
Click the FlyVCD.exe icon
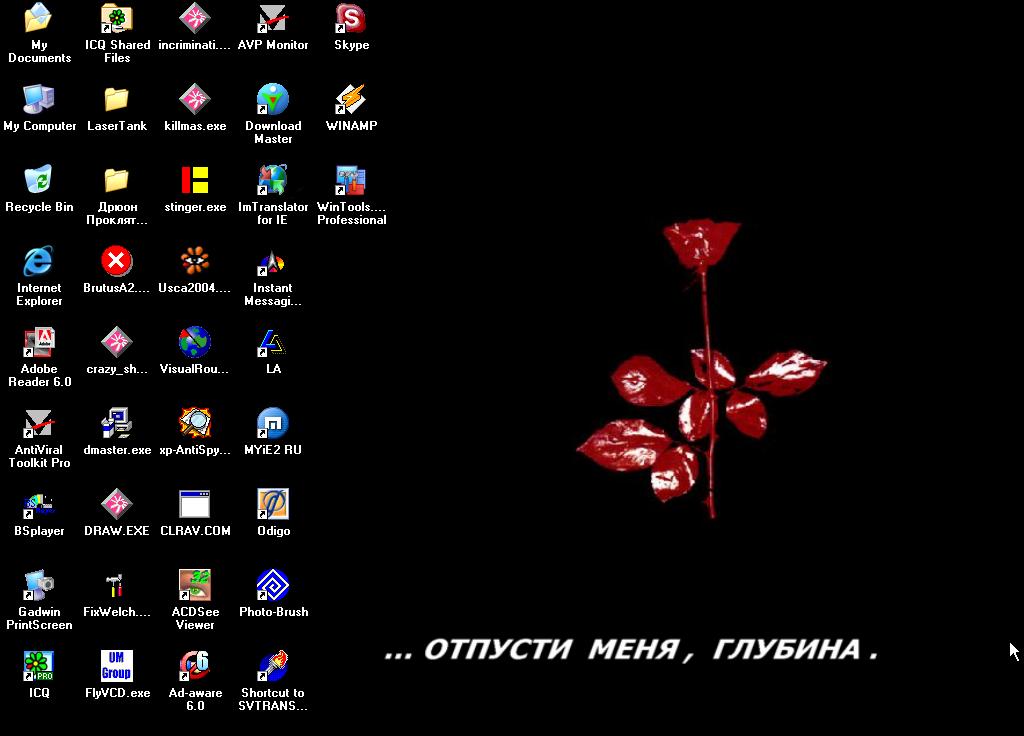(x=117, y=666)
